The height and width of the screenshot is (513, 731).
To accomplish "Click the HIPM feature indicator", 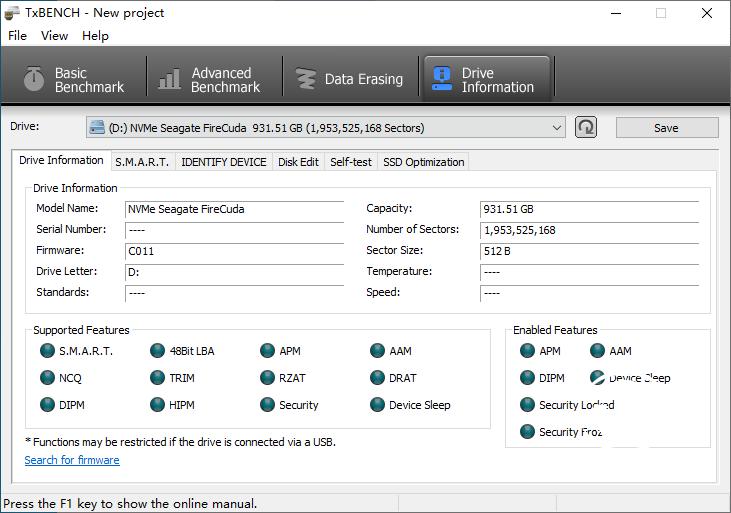I will [x=158, y=405].
